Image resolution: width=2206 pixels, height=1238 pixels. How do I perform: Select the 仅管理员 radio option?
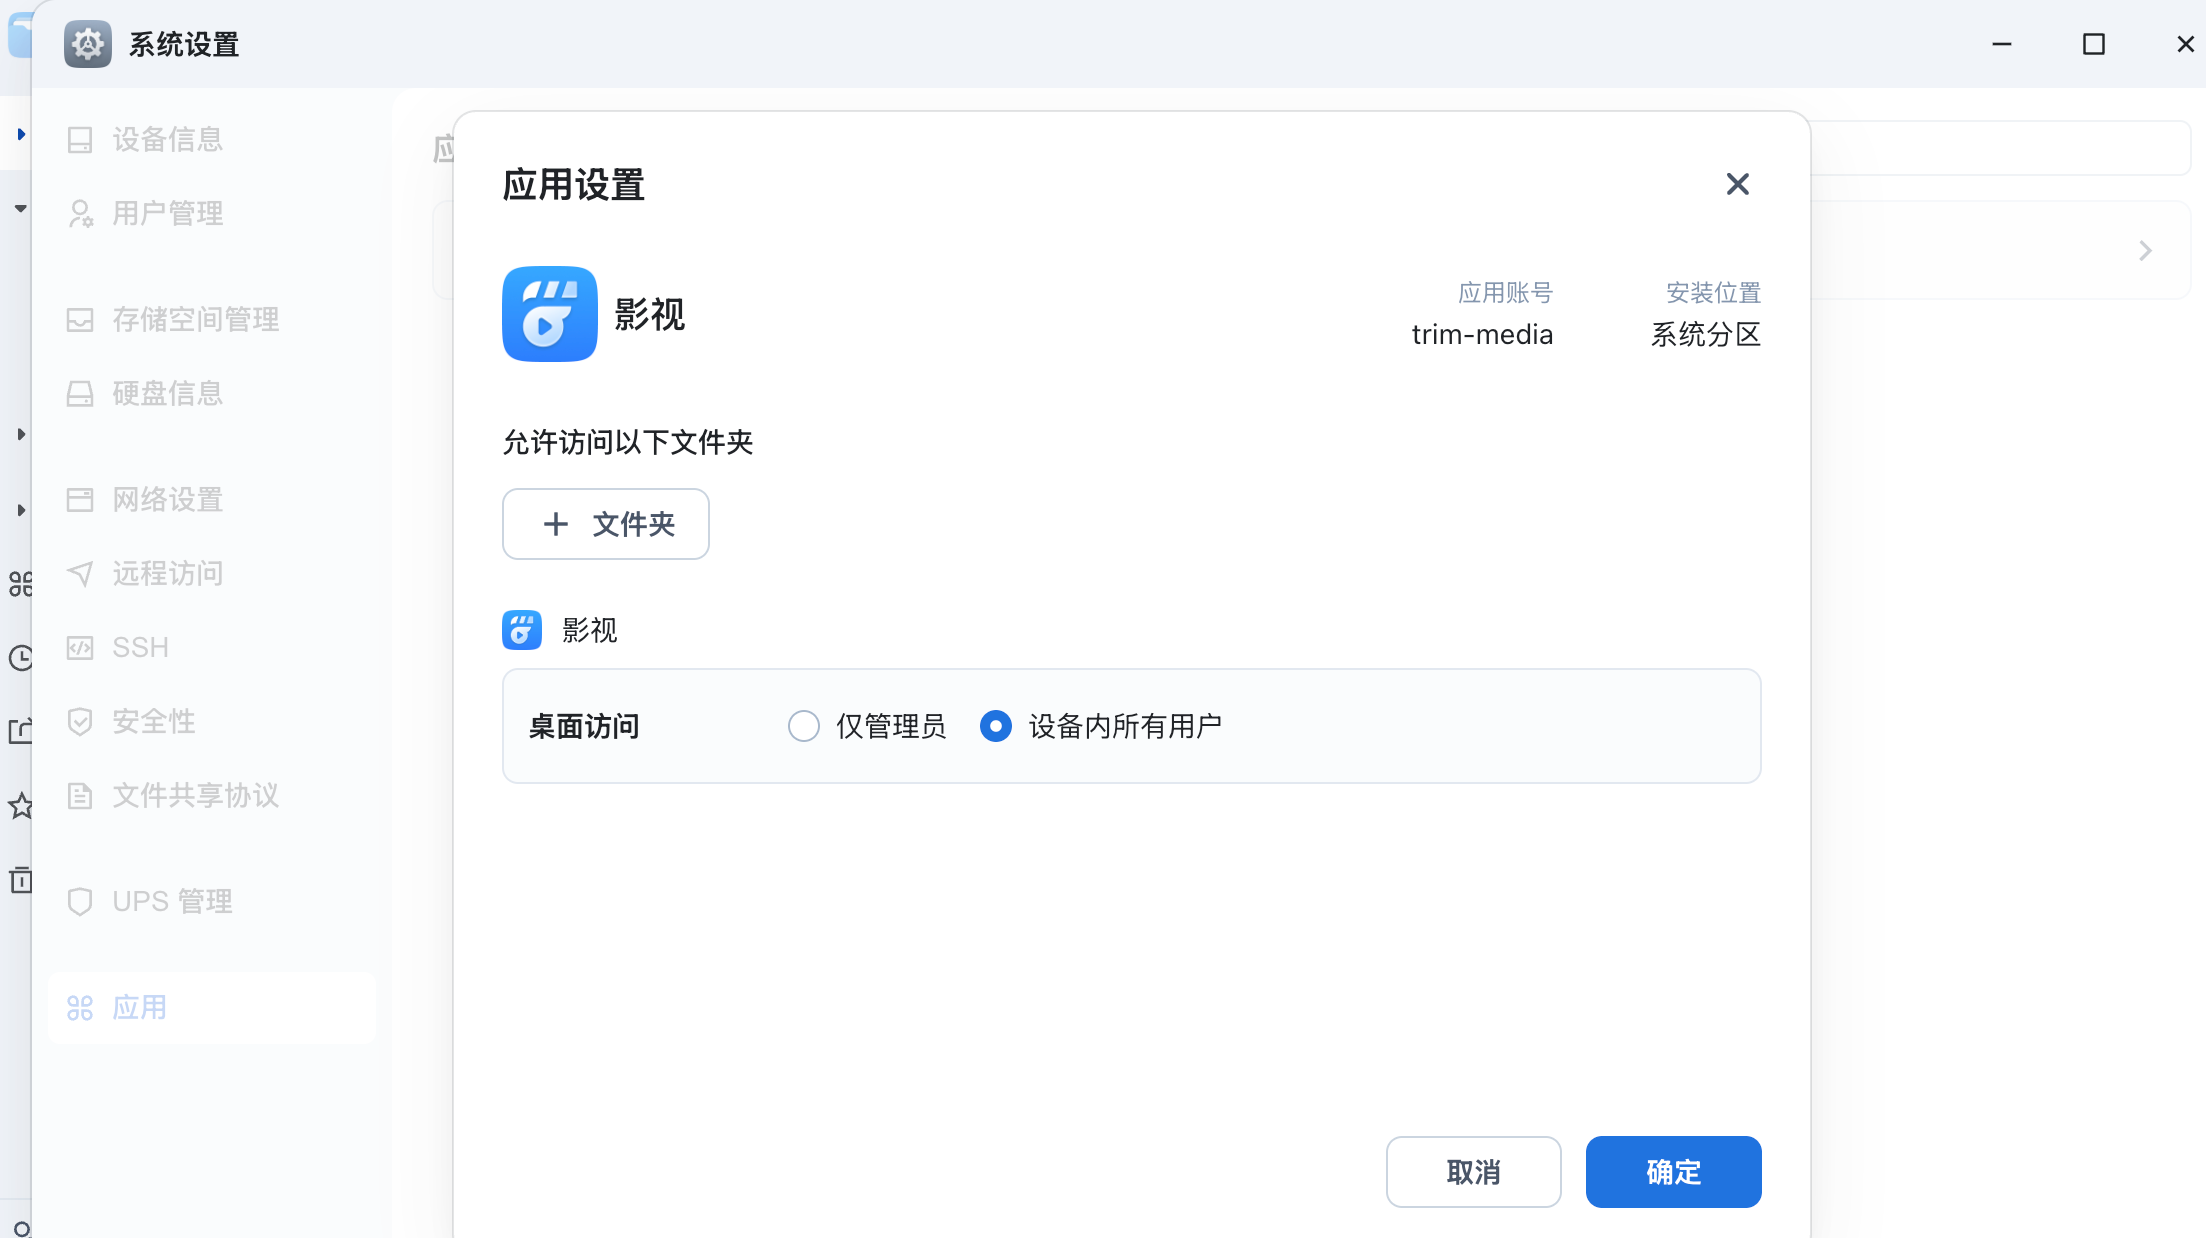click(804, 726)
